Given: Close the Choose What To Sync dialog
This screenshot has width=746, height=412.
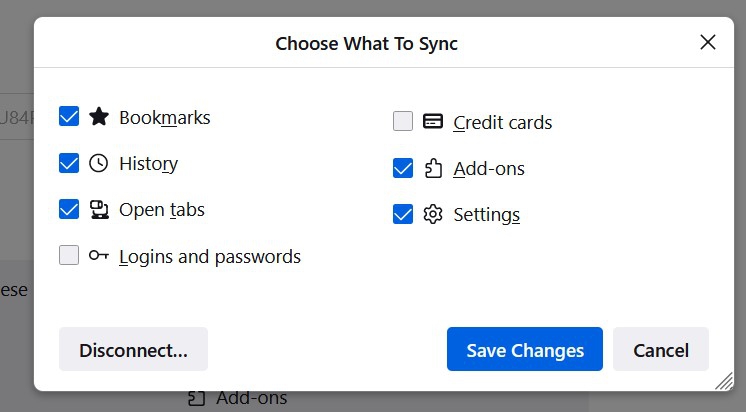Looking at the screenshot, I should (x=708, y=42).
